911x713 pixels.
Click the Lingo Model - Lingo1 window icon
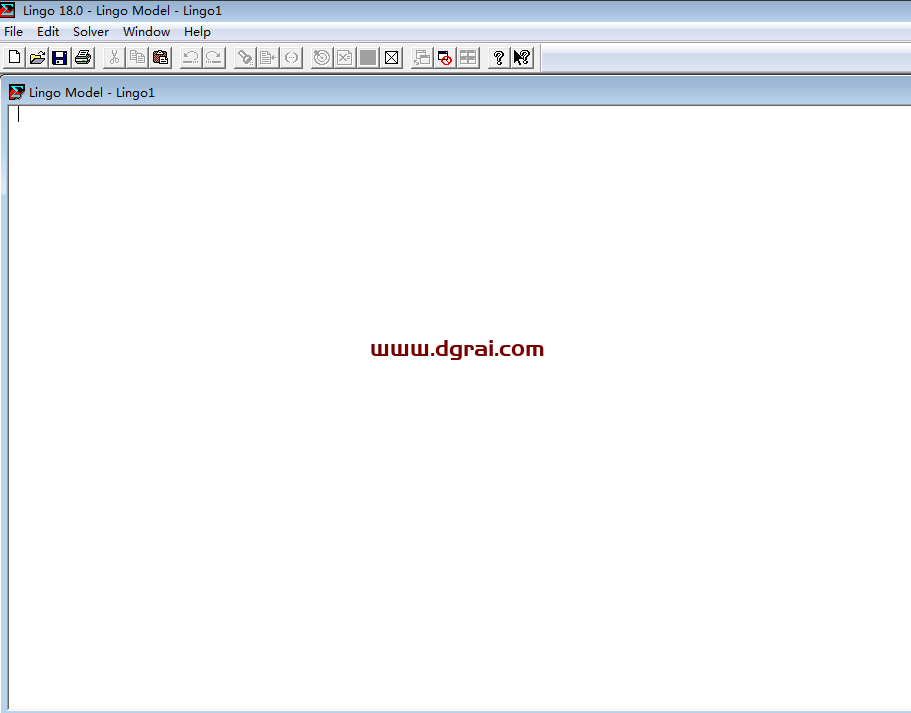point(16,92)
